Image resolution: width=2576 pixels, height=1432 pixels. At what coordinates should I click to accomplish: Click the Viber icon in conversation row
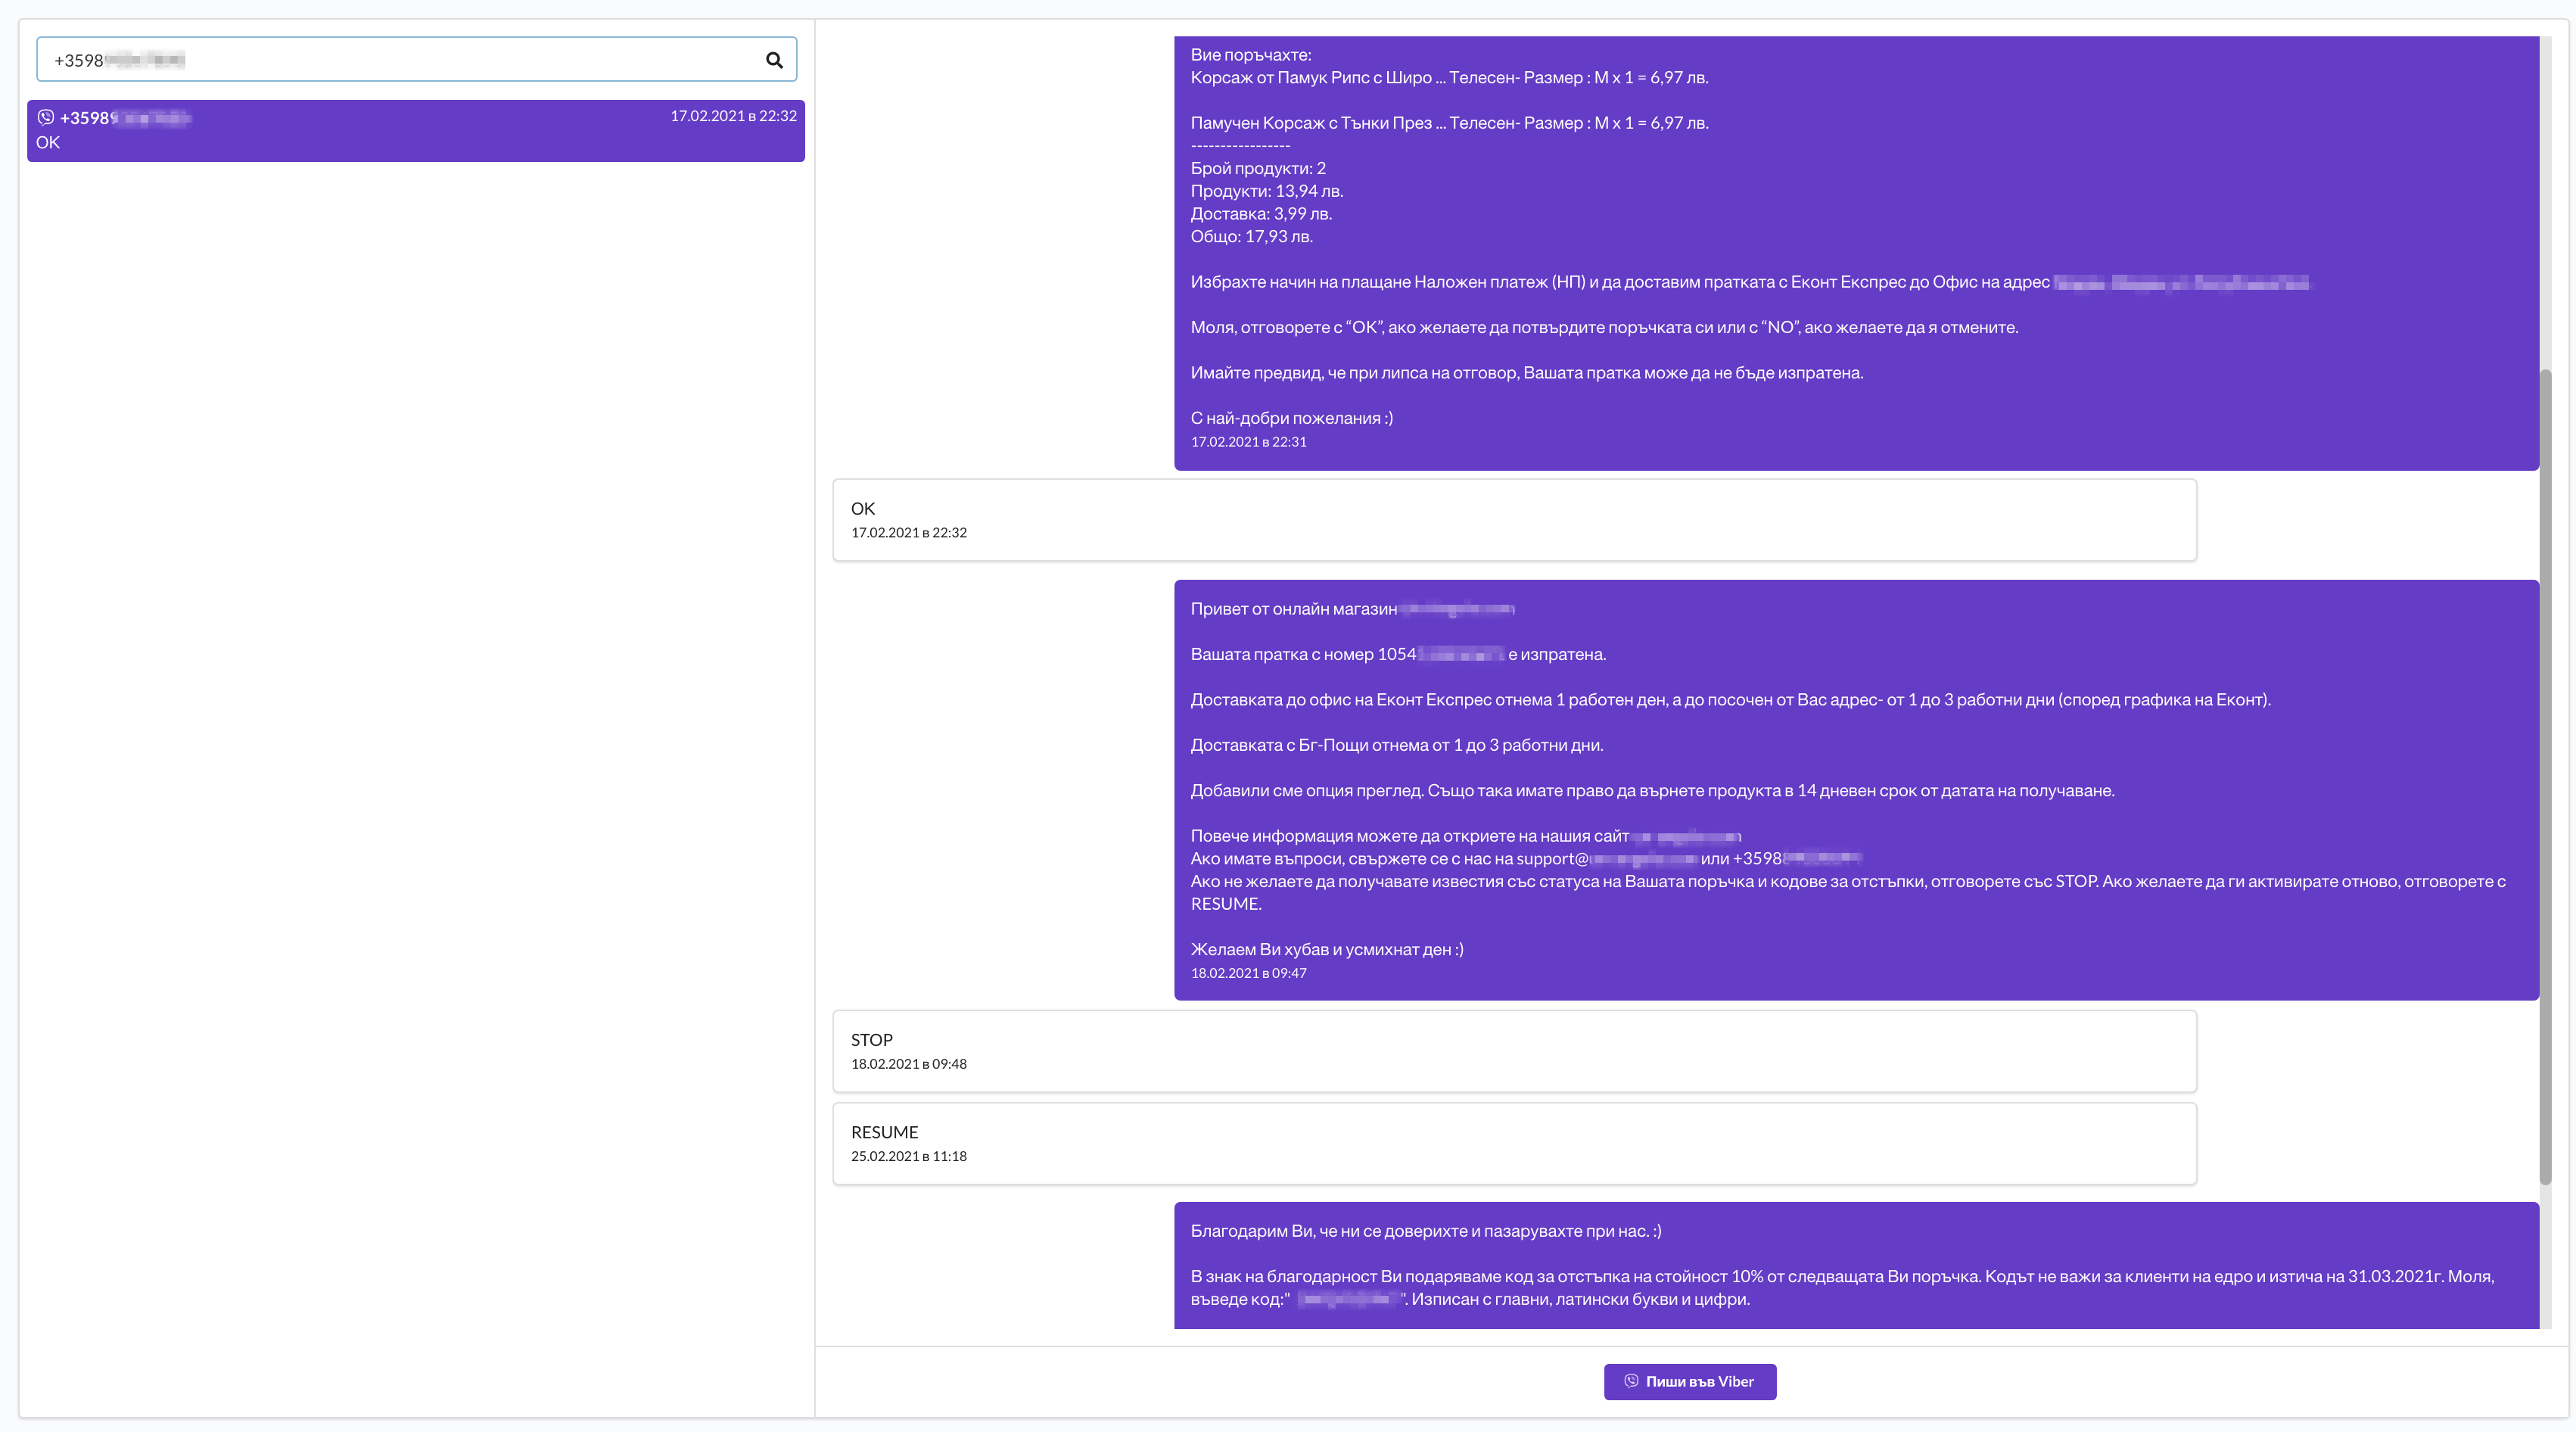[46, 117]
